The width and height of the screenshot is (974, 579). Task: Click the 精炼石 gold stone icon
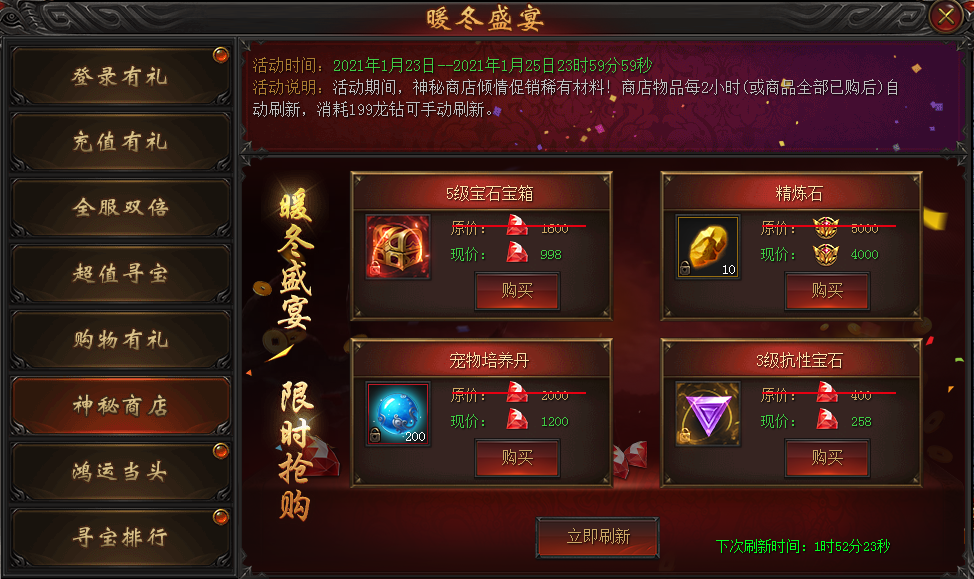(708, 247)
